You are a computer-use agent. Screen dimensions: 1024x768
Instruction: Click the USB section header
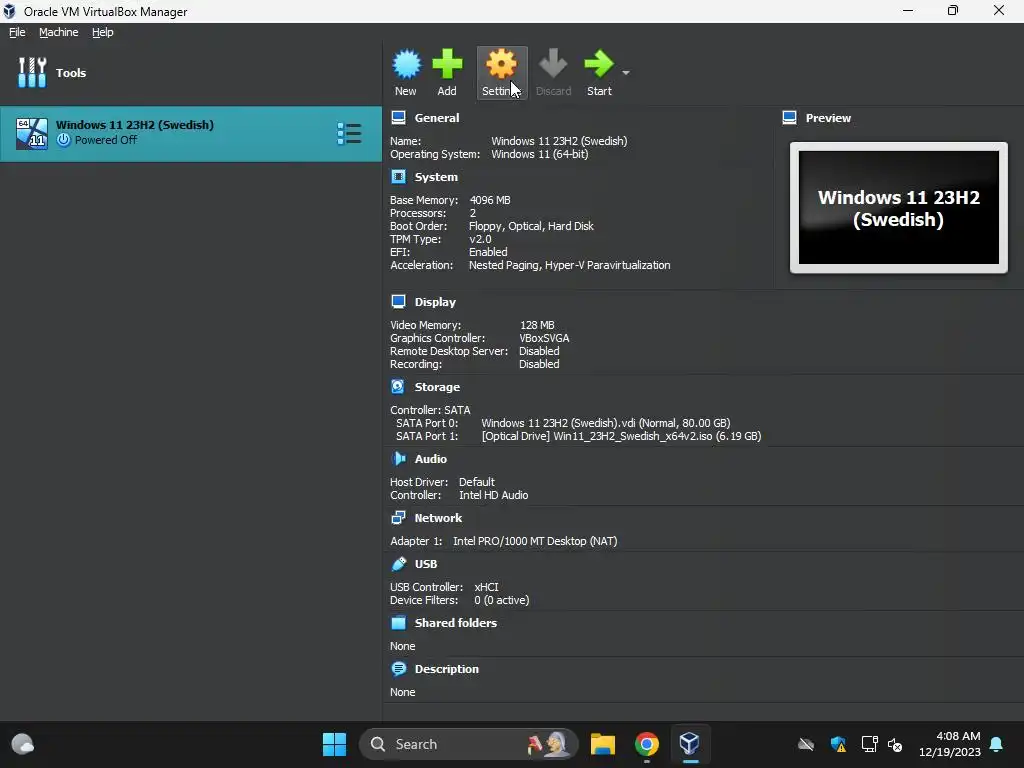[426, 564]
